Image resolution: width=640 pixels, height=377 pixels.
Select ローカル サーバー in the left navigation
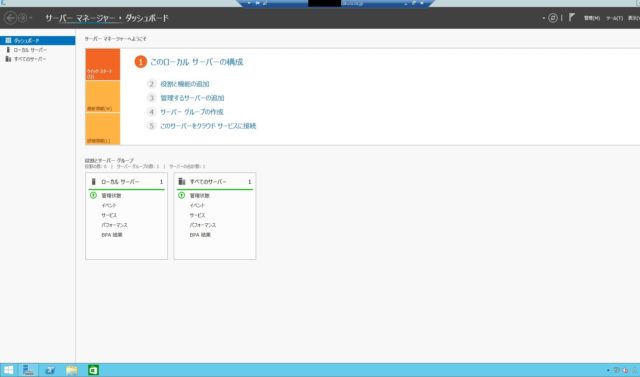[x=38, y=50]
